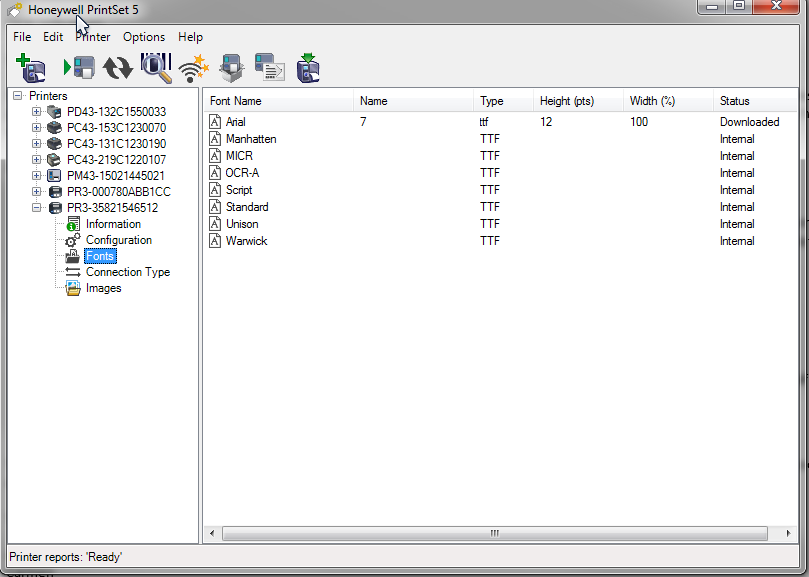Open the Edit menu
The height and width of the screenshot is (577, 809).
click(53, 37)
